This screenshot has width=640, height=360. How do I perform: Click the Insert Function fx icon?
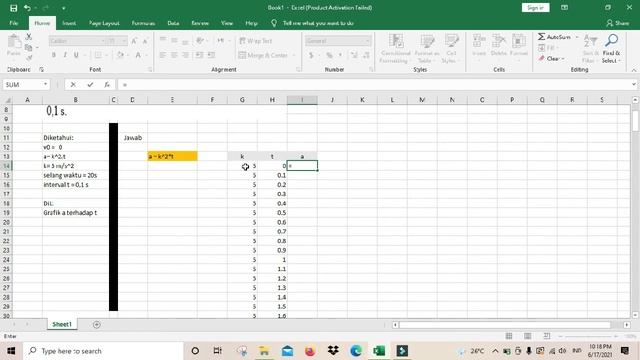point(107,84)
